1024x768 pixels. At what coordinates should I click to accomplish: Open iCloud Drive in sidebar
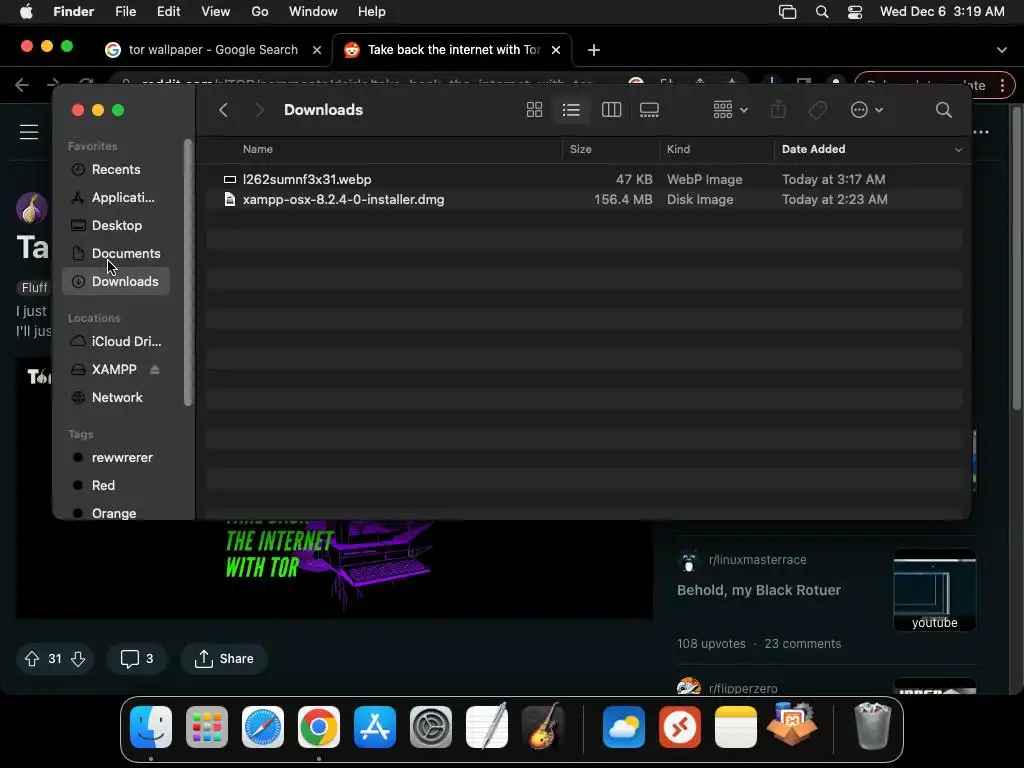(x=116, y=342)
